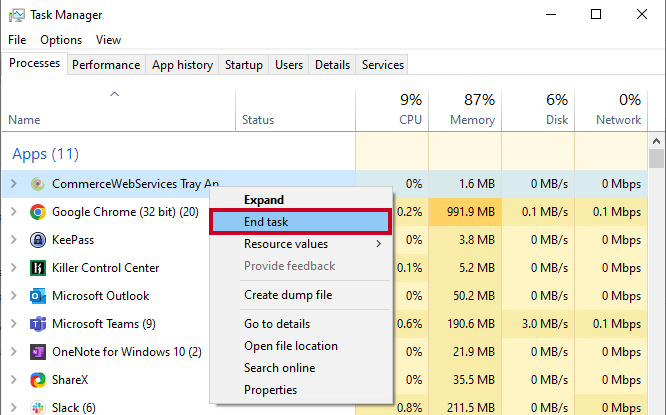Image resolution: width=666 pixels, height=415 pixels.
Task: Open the View menu
Action: point(108,40)
